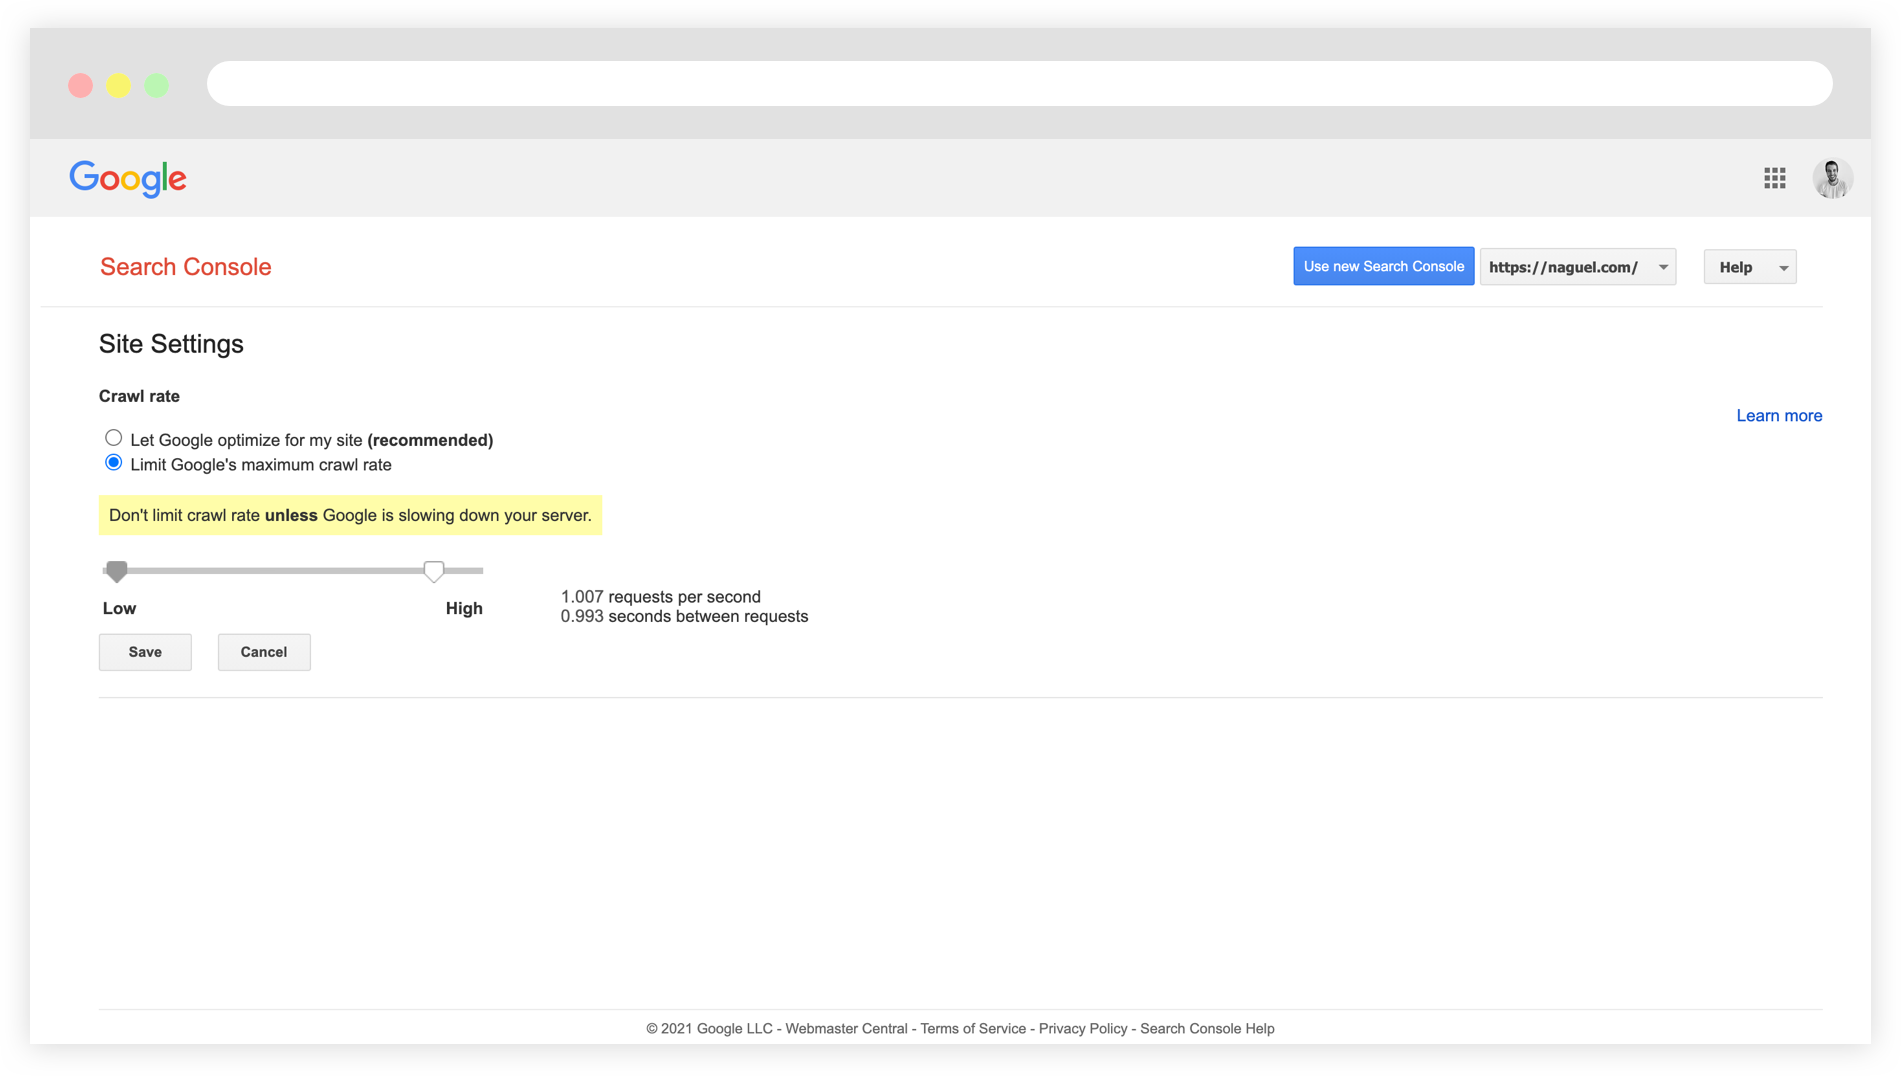Click the 'Crawl rate' label
The width and height of the screenshot is (1901, 1076).
tap(139, 397)
